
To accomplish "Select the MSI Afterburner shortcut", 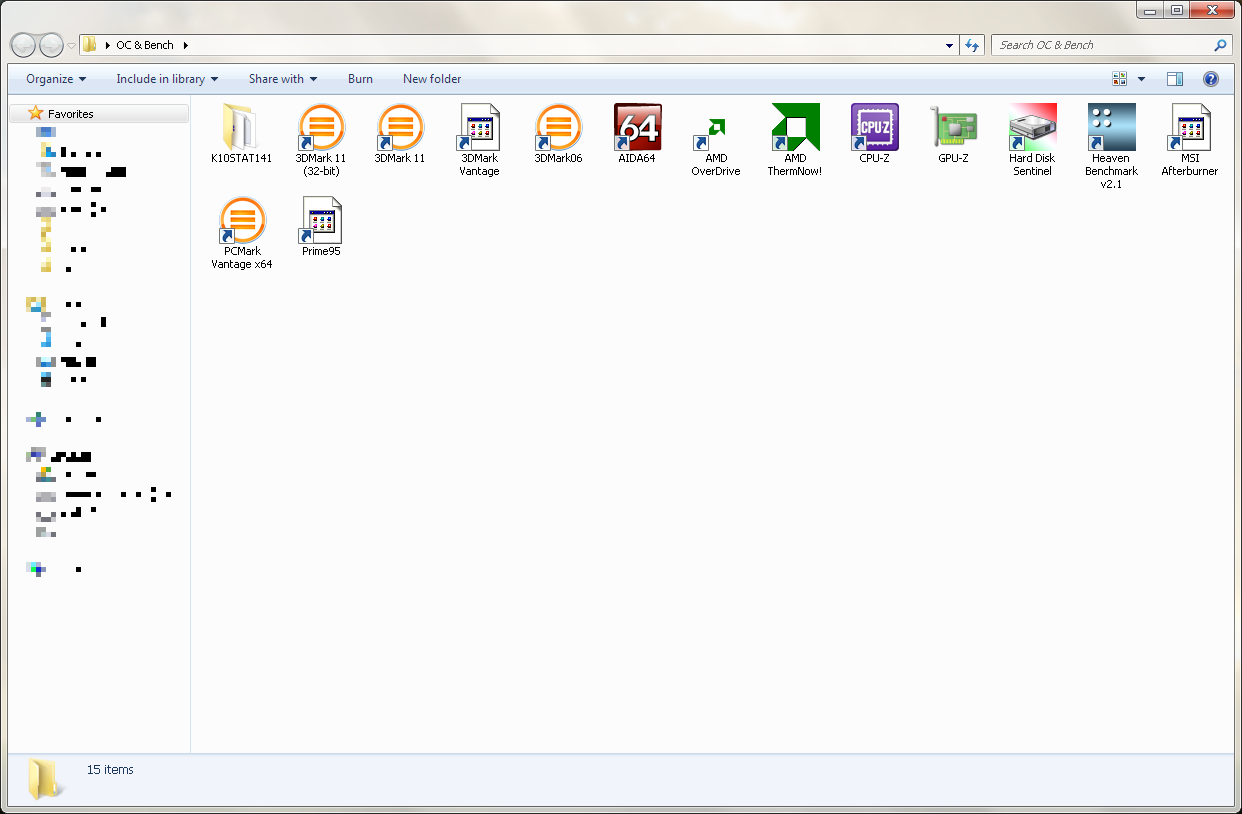I will [1190, 139].
